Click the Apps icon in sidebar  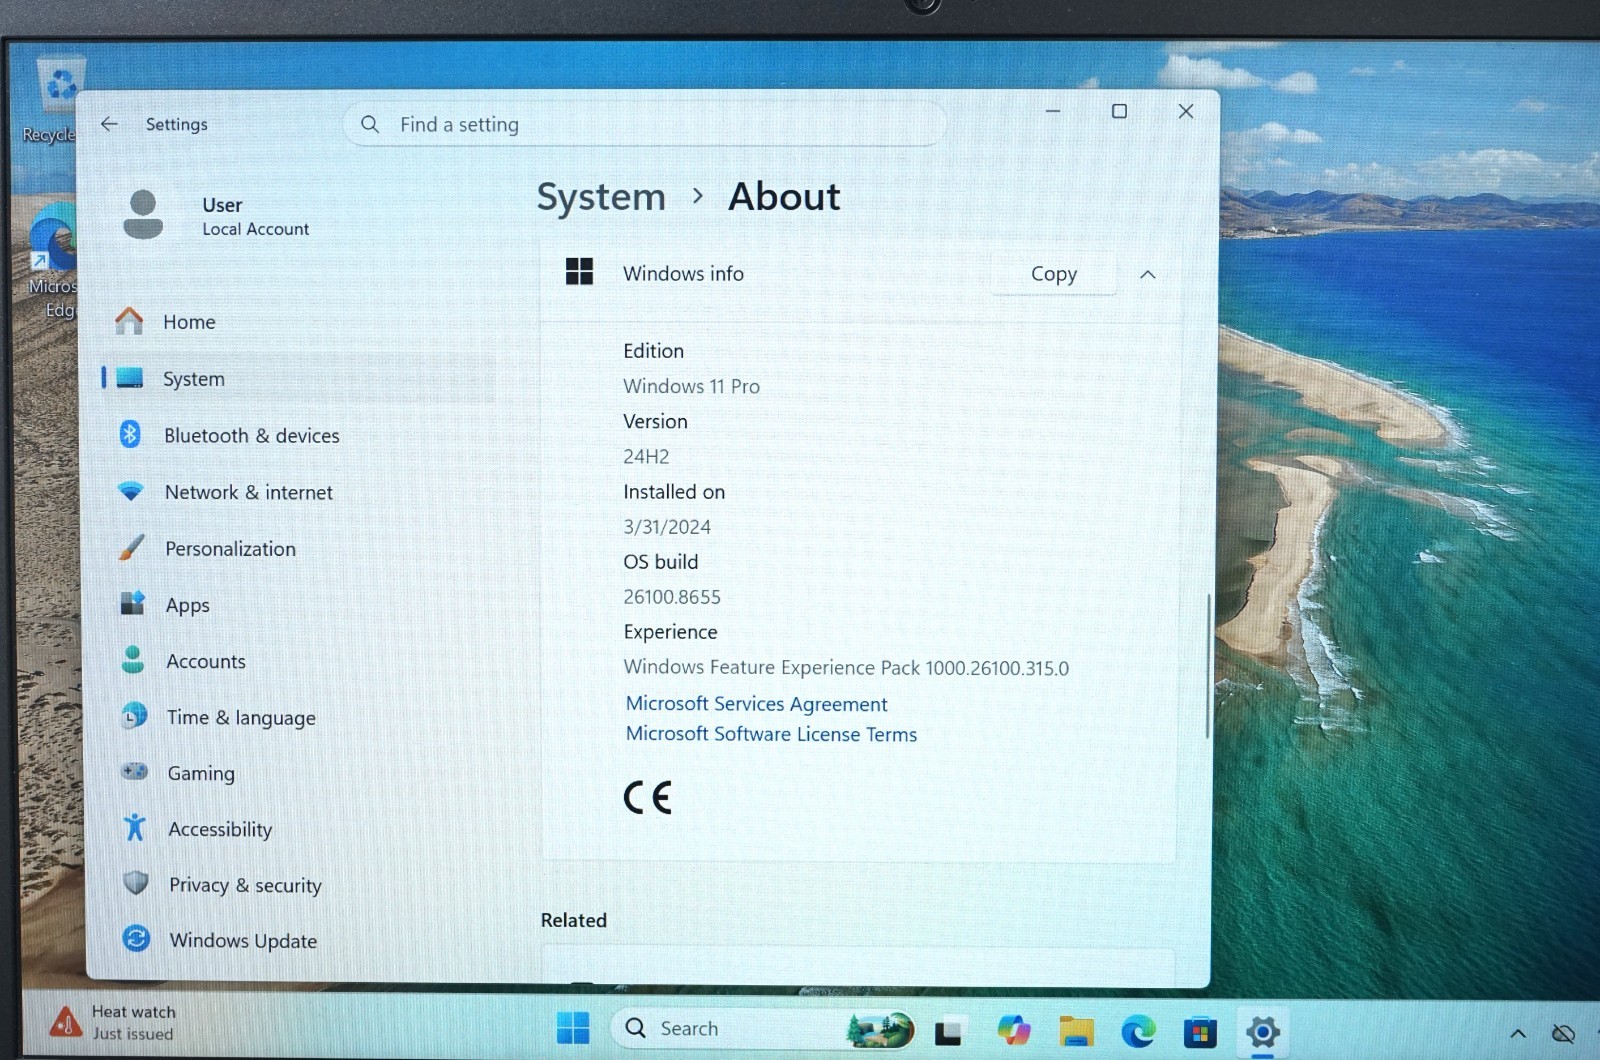132,603
